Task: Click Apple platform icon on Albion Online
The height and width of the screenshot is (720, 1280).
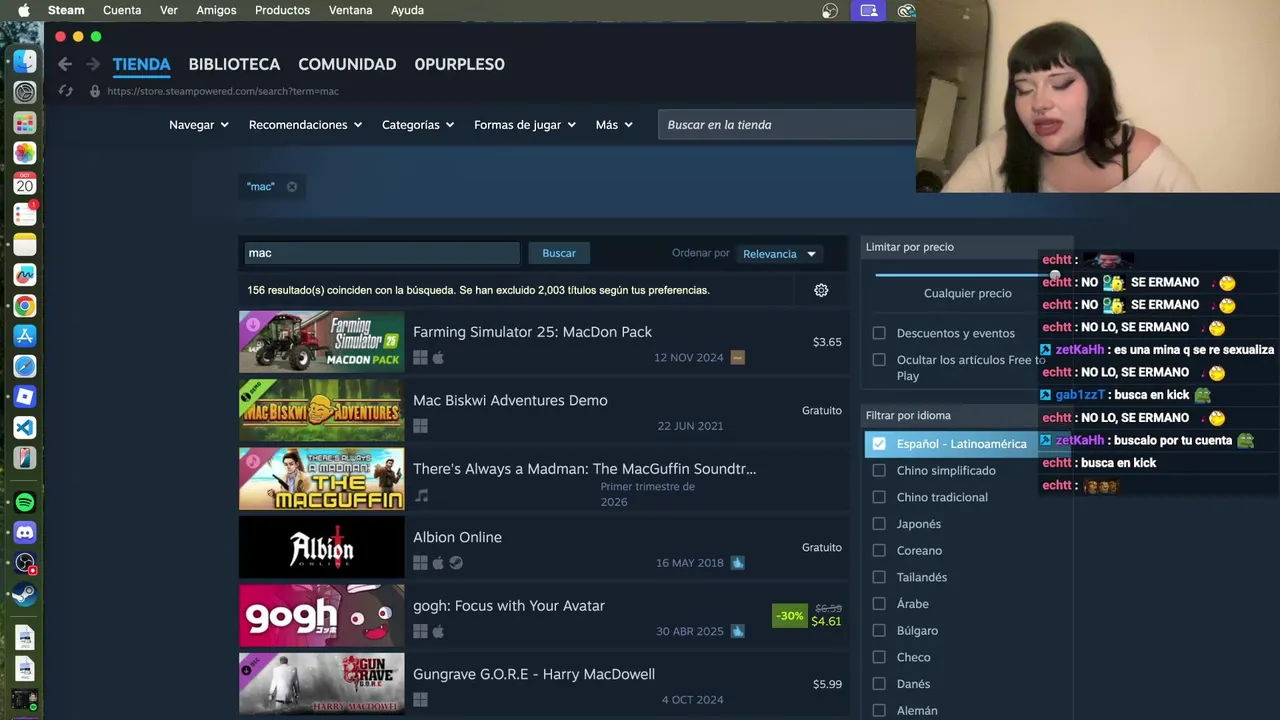Action: click(438, 563)
